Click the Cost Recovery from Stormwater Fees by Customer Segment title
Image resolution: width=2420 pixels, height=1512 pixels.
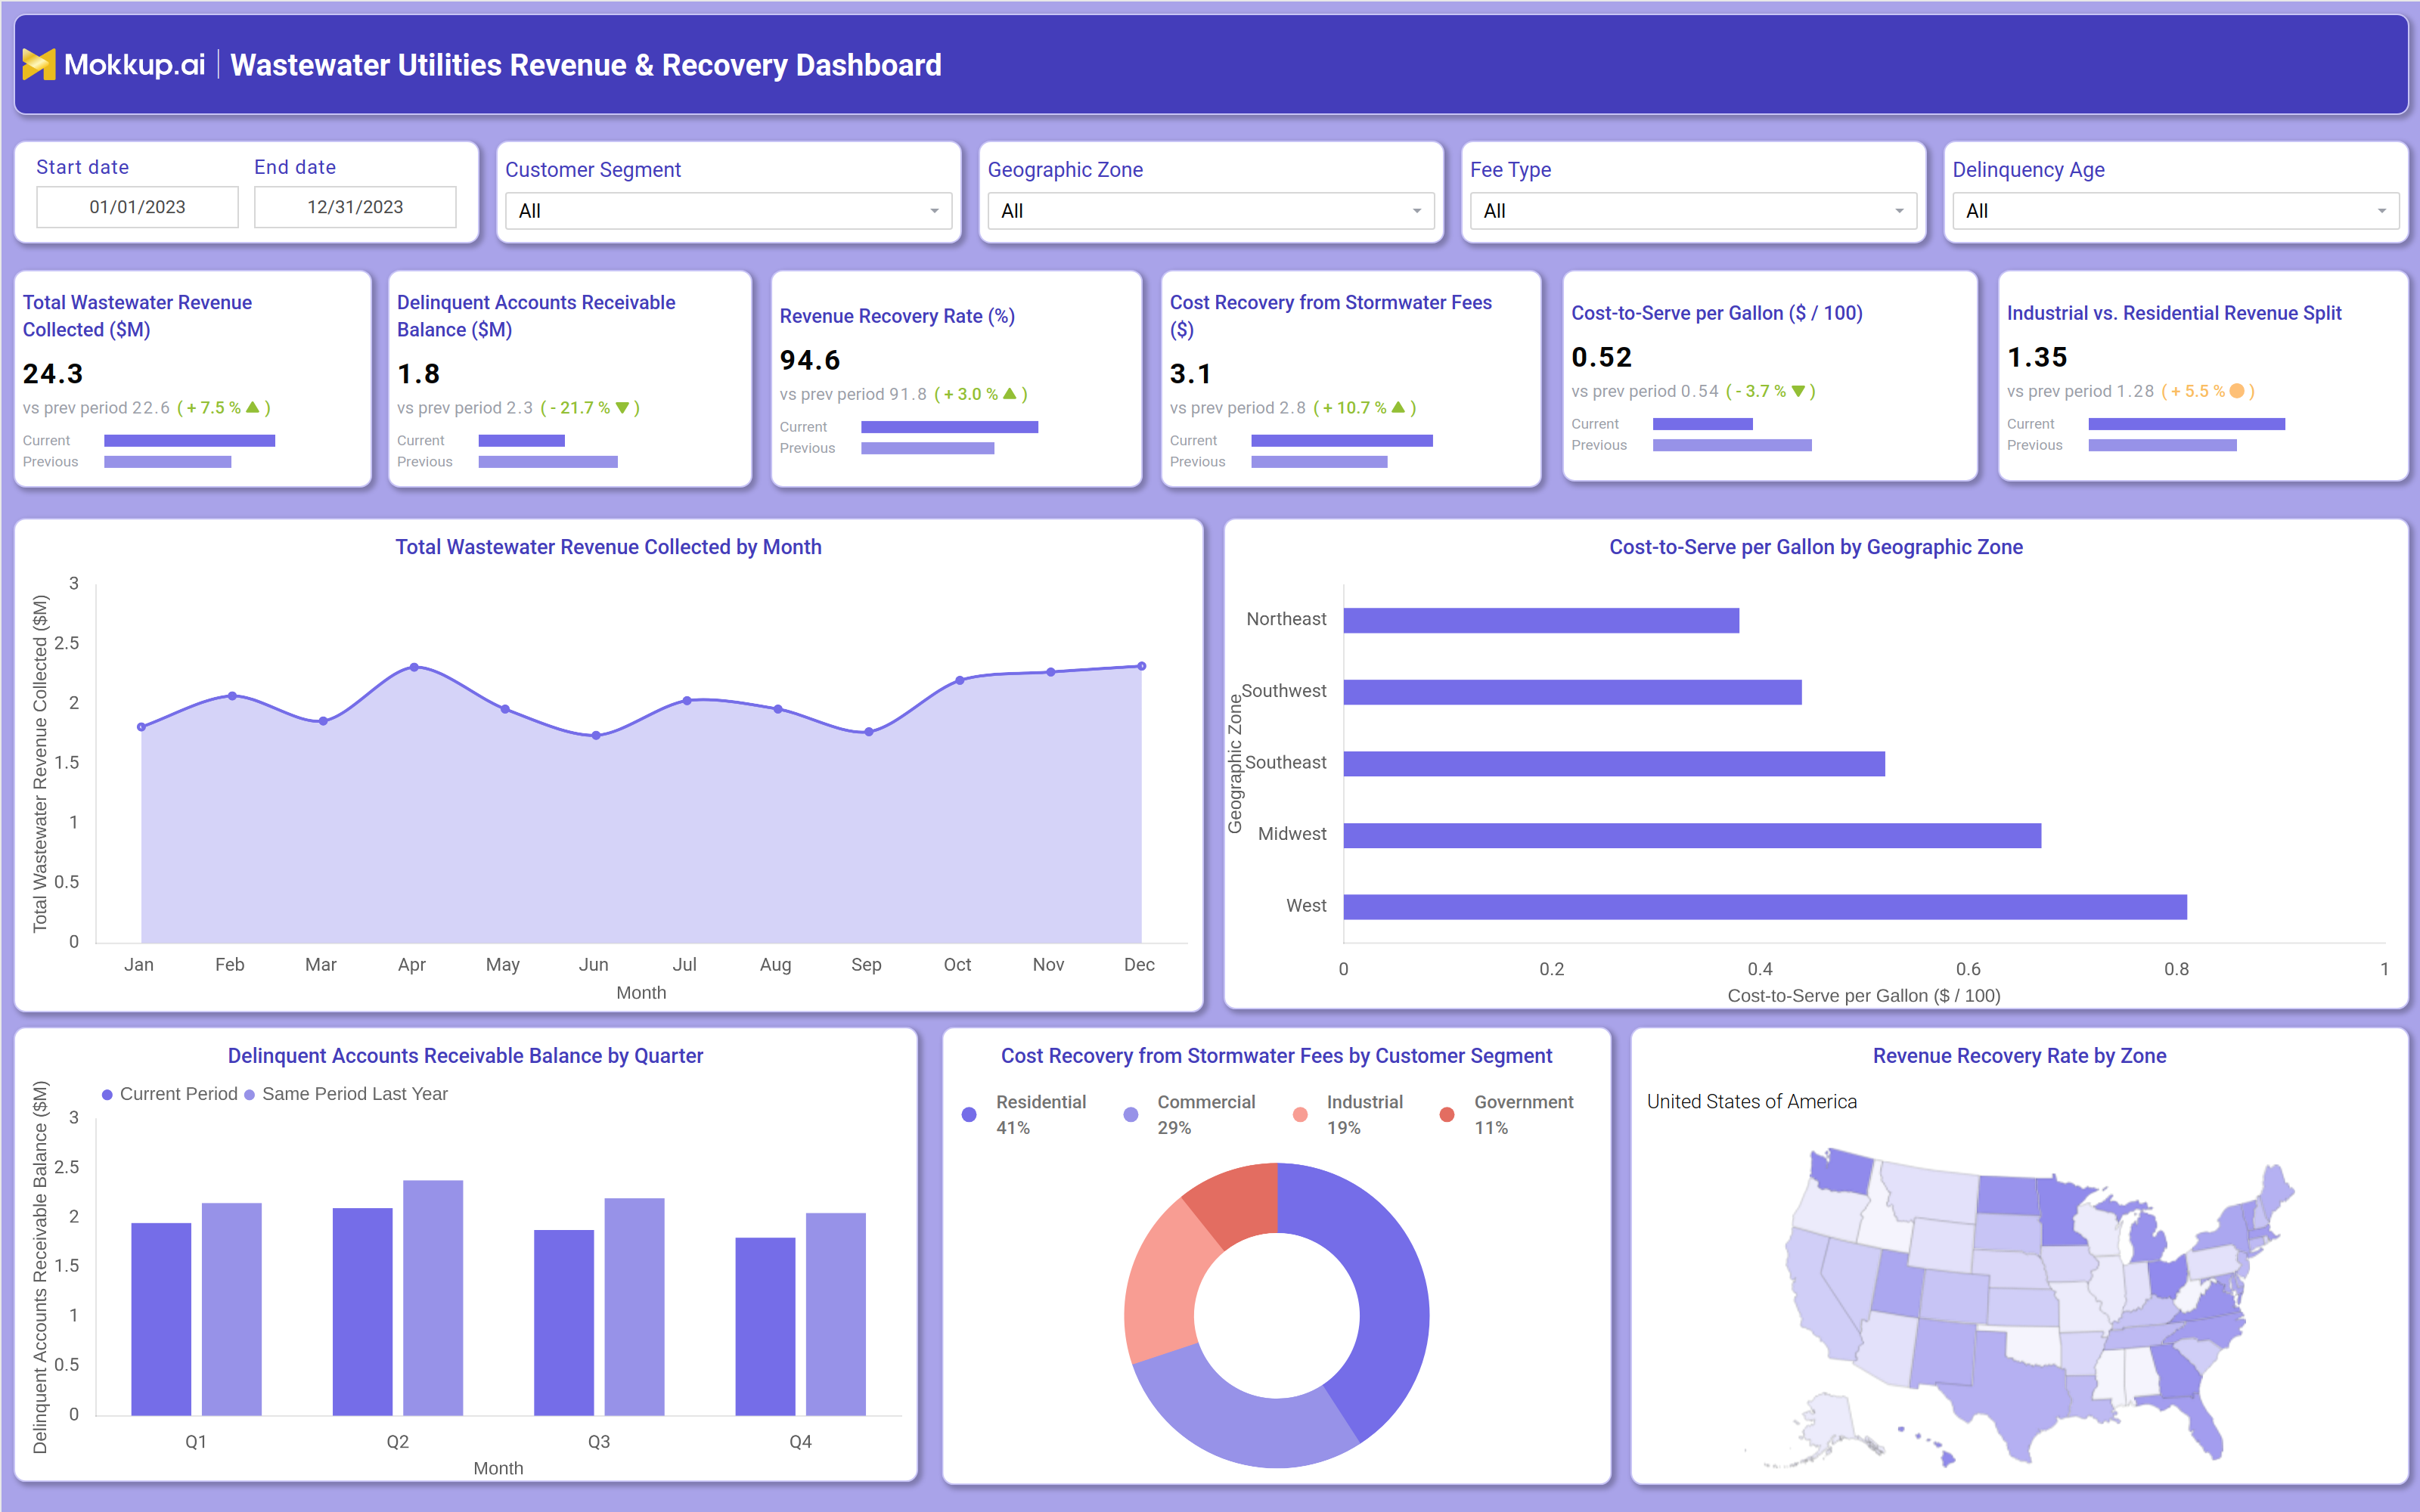coord(1276,1056)
